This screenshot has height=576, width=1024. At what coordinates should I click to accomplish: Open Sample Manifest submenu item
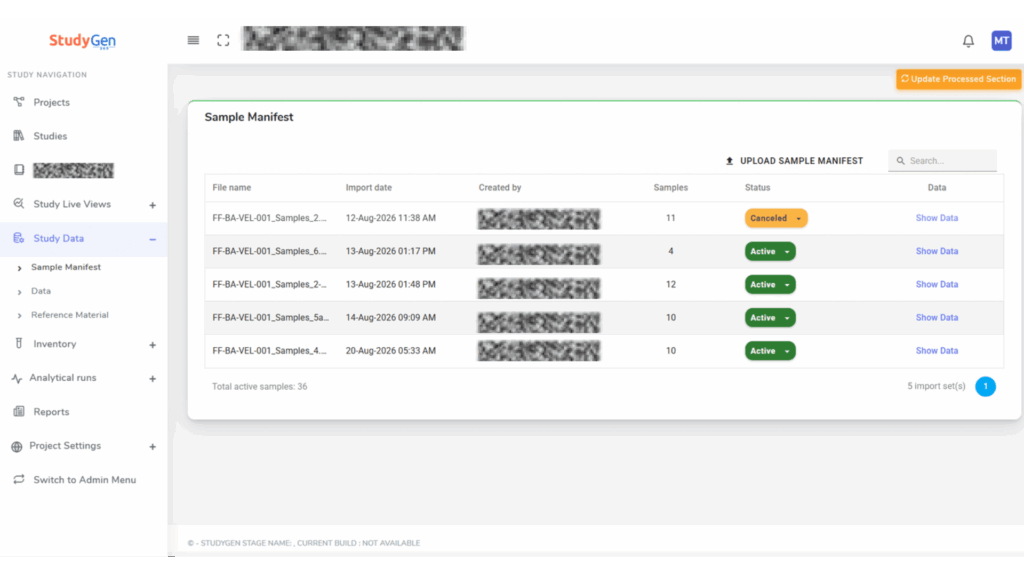66,267
